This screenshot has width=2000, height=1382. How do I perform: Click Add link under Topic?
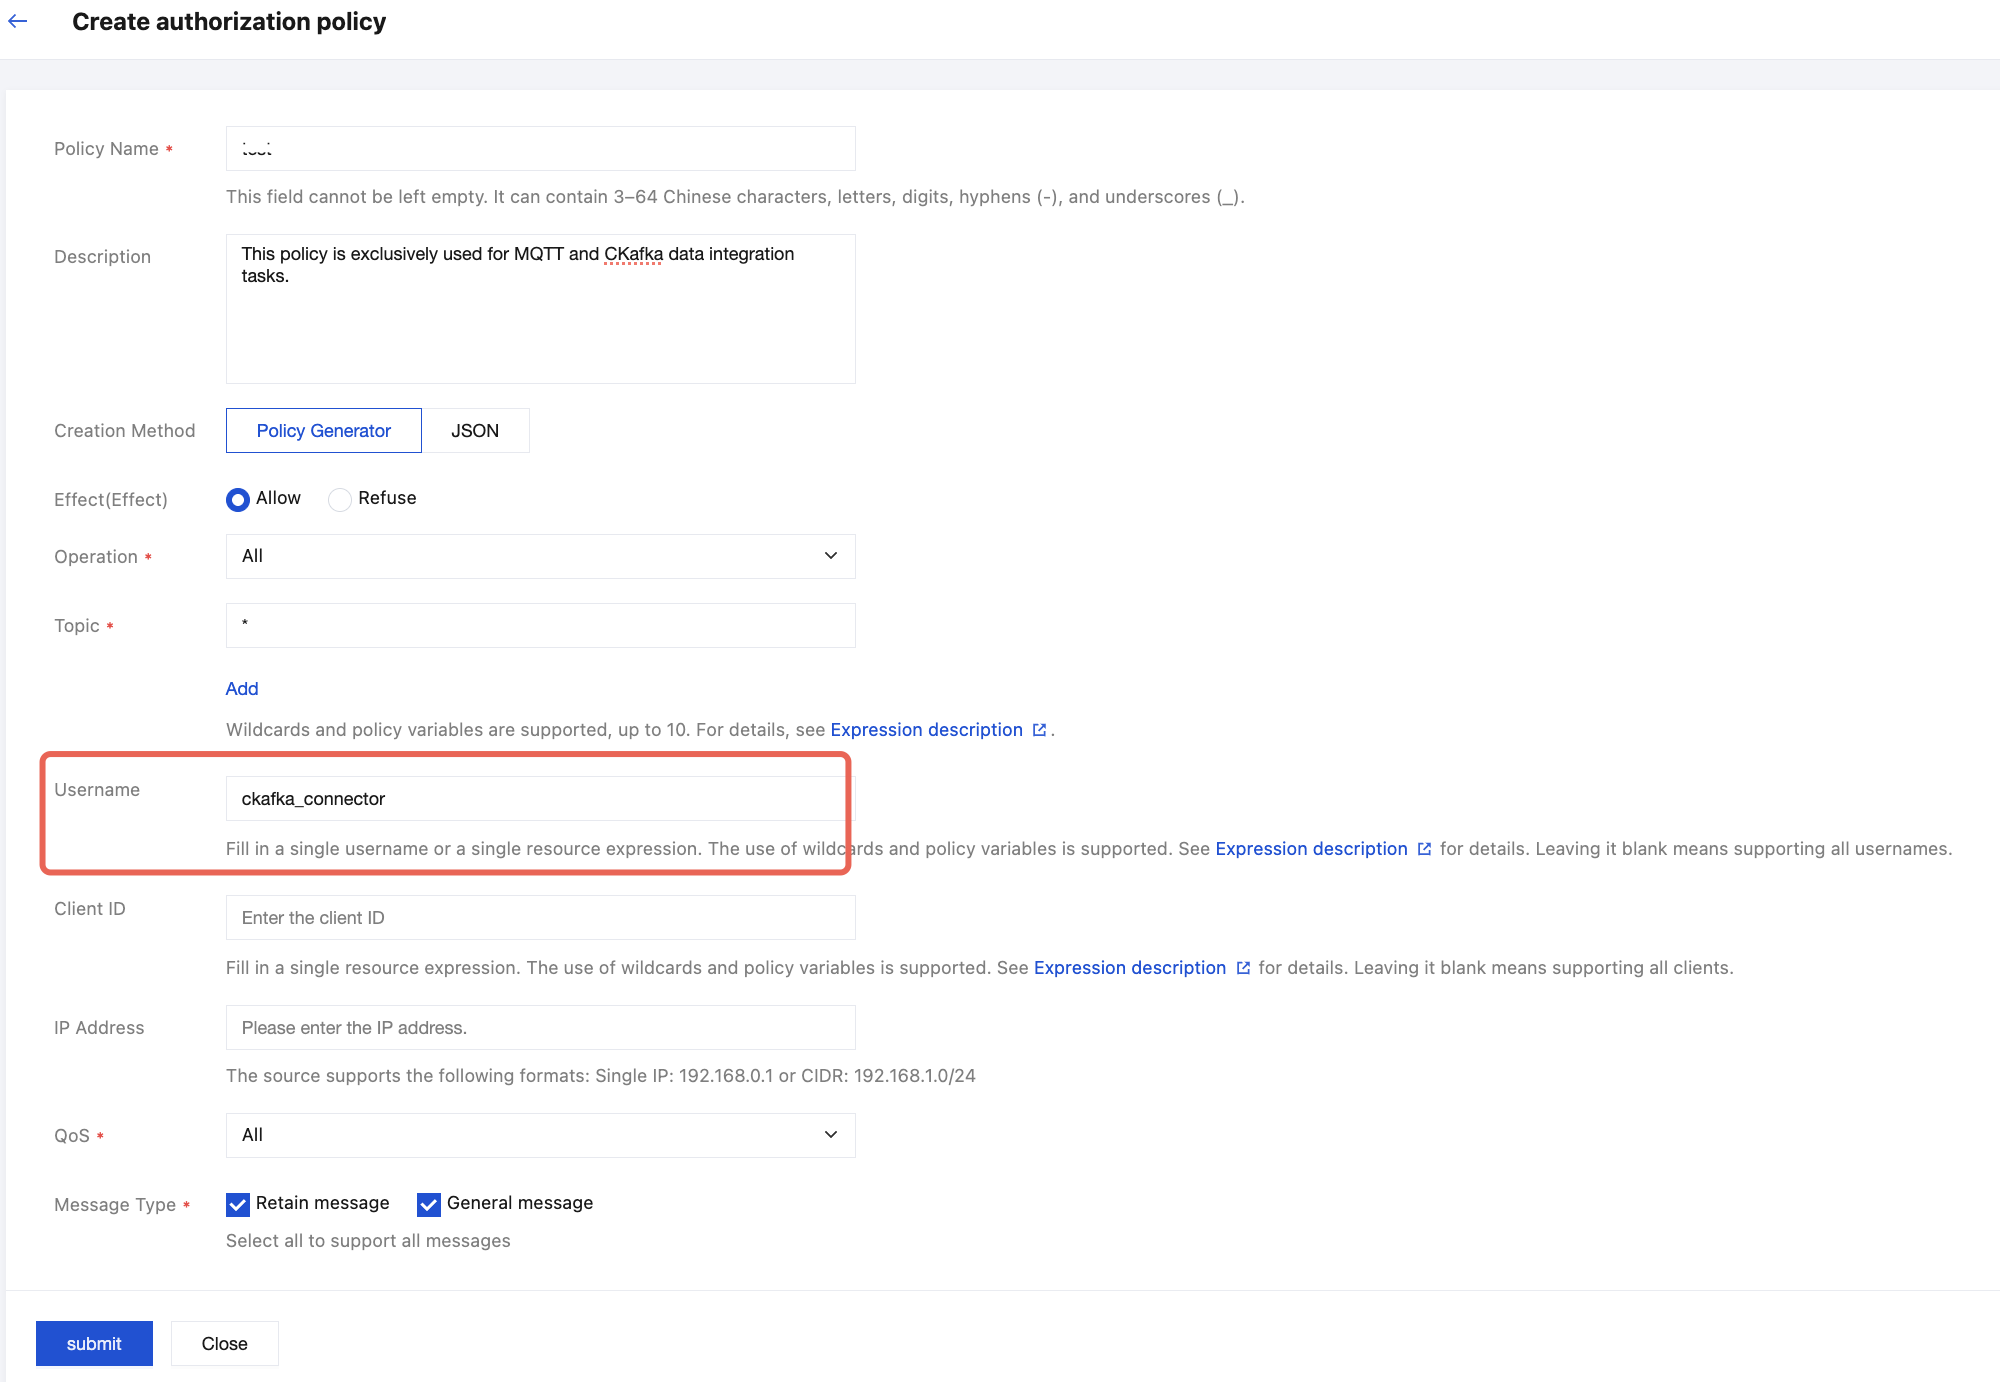coord(242,689)
